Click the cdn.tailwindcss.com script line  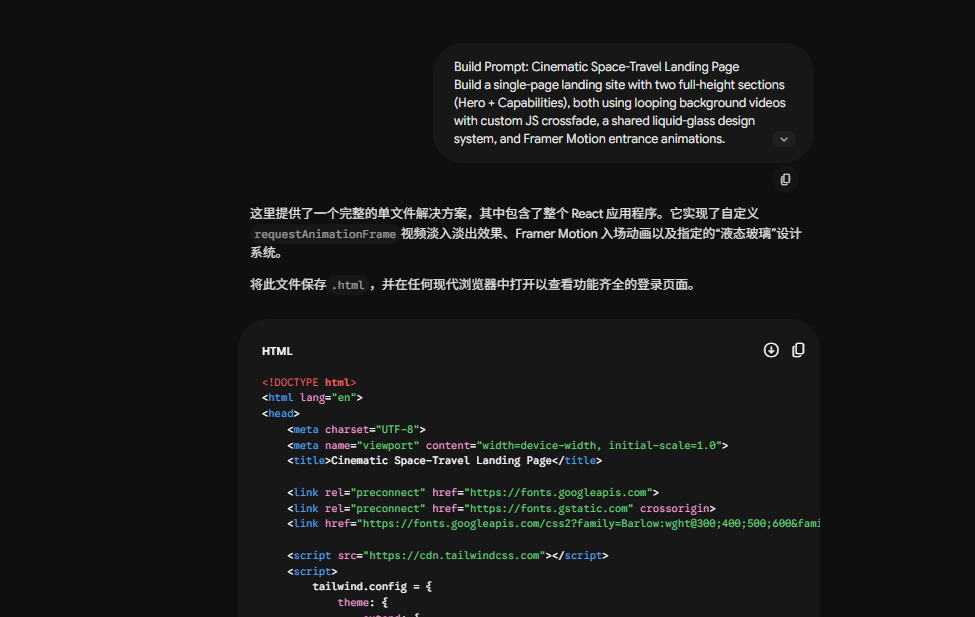click(448, 555)
